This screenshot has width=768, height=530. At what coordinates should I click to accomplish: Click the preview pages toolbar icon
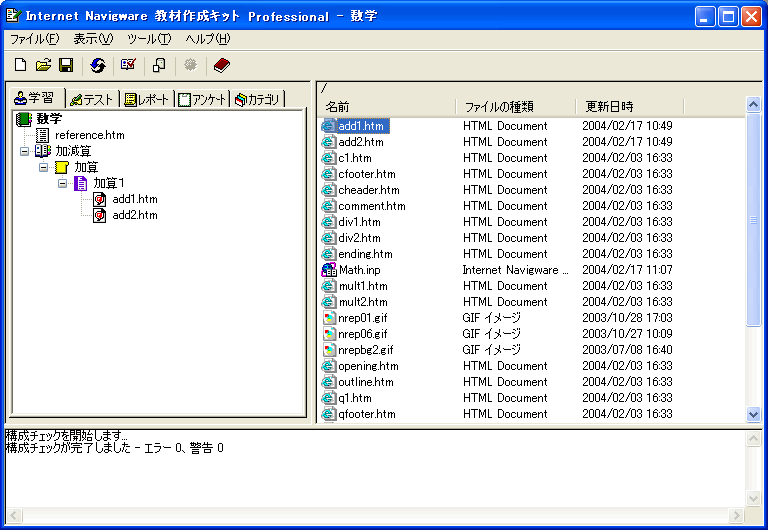pos(159,65)
